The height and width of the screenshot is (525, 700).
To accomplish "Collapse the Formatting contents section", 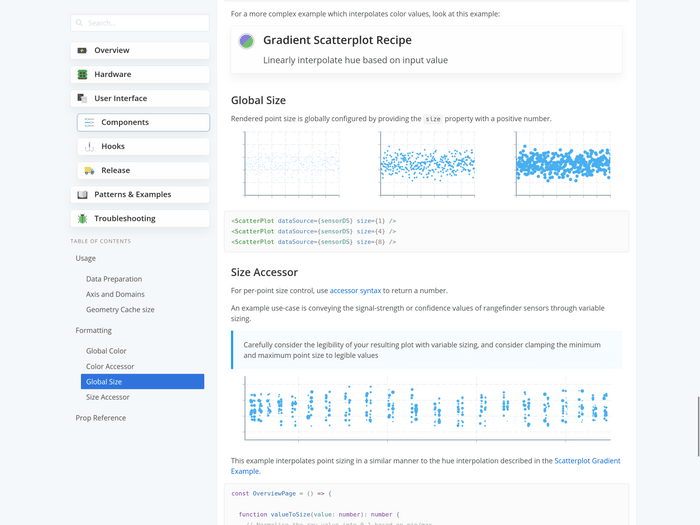I will [x=93, y=330].
